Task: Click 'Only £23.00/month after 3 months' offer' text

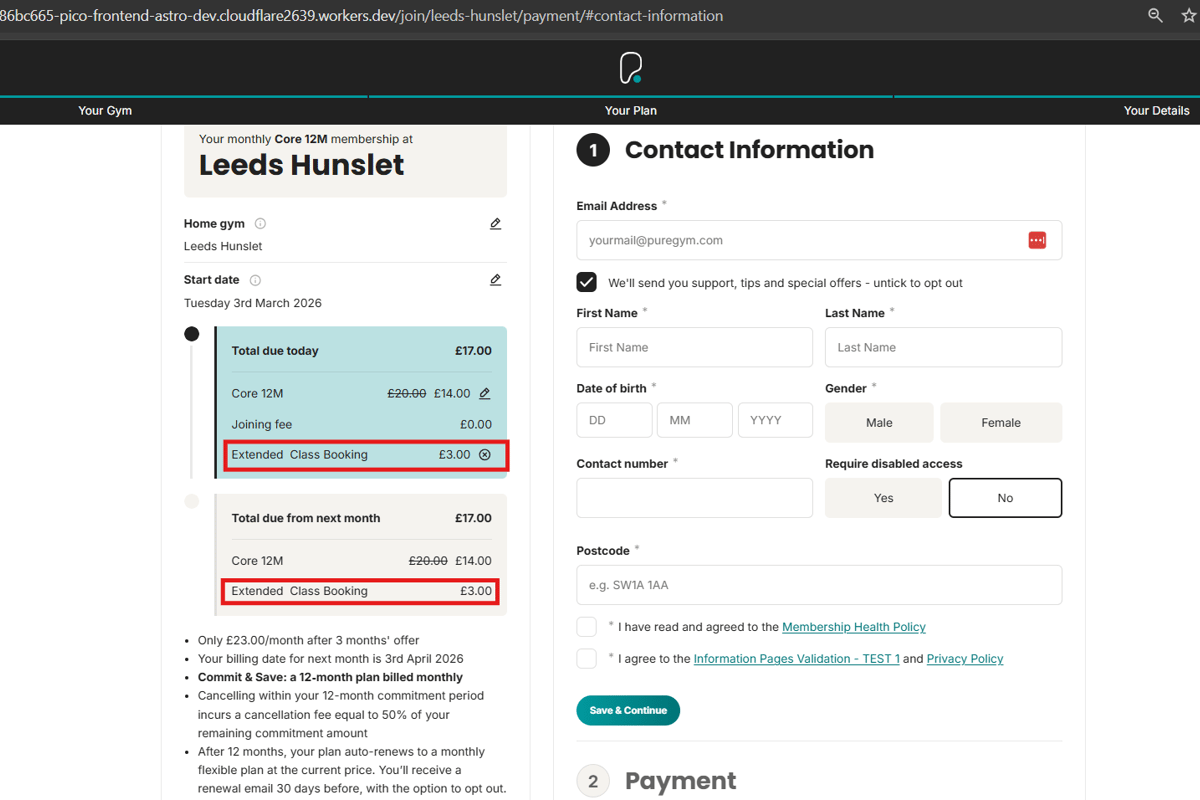Action: click(x=309, y=640)
